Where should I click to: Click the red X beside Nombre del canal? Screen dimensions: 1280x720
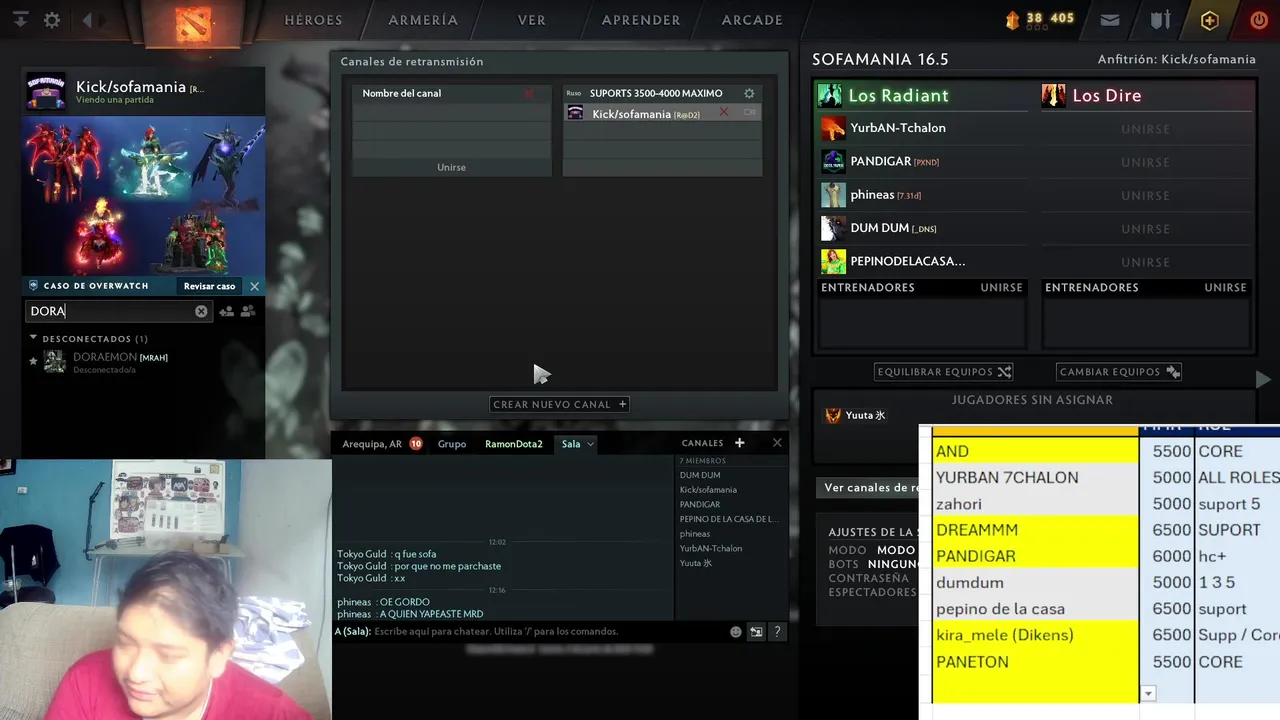529,93
